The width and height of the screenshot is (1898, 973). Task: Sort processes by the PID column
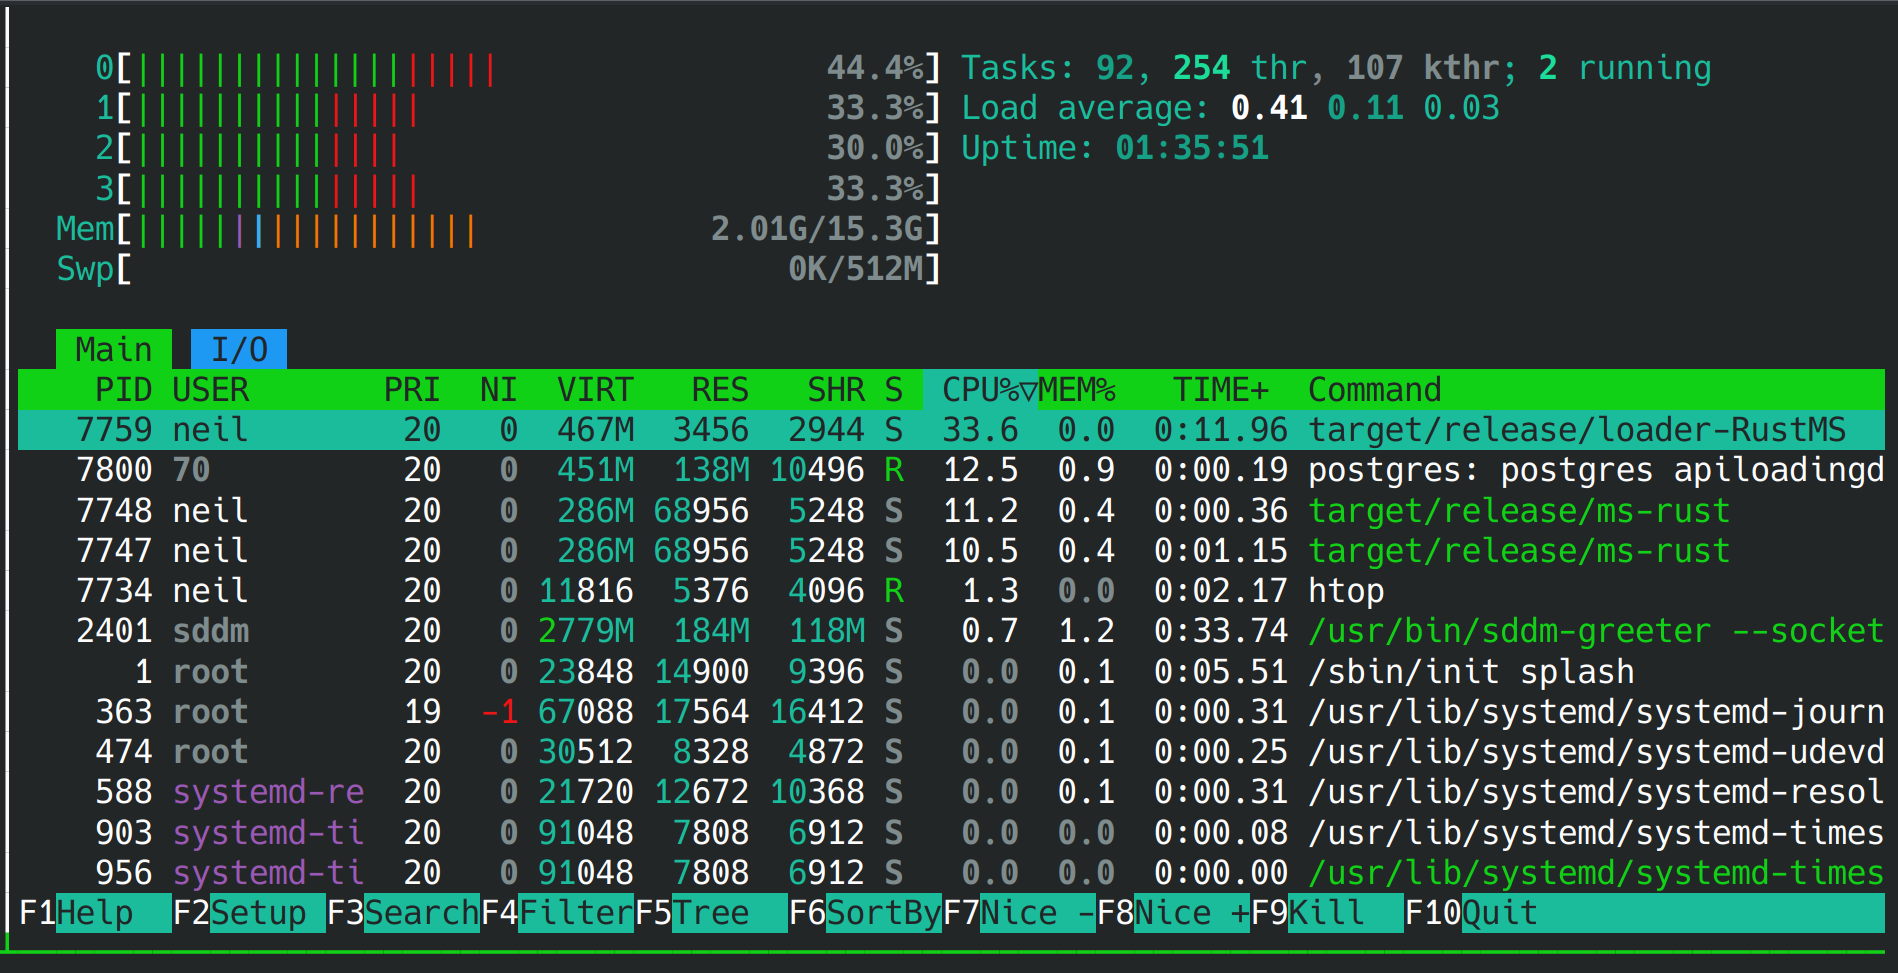tap(125, 390)
